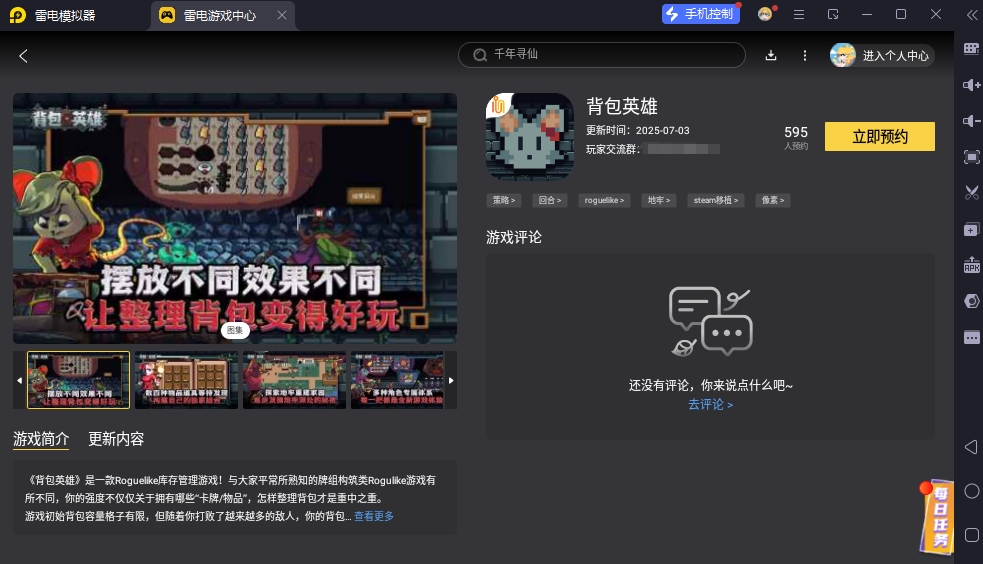Screen dimensions: 983x564
Task: Click the Android recent apps square button
Action: tap(971, 535)
